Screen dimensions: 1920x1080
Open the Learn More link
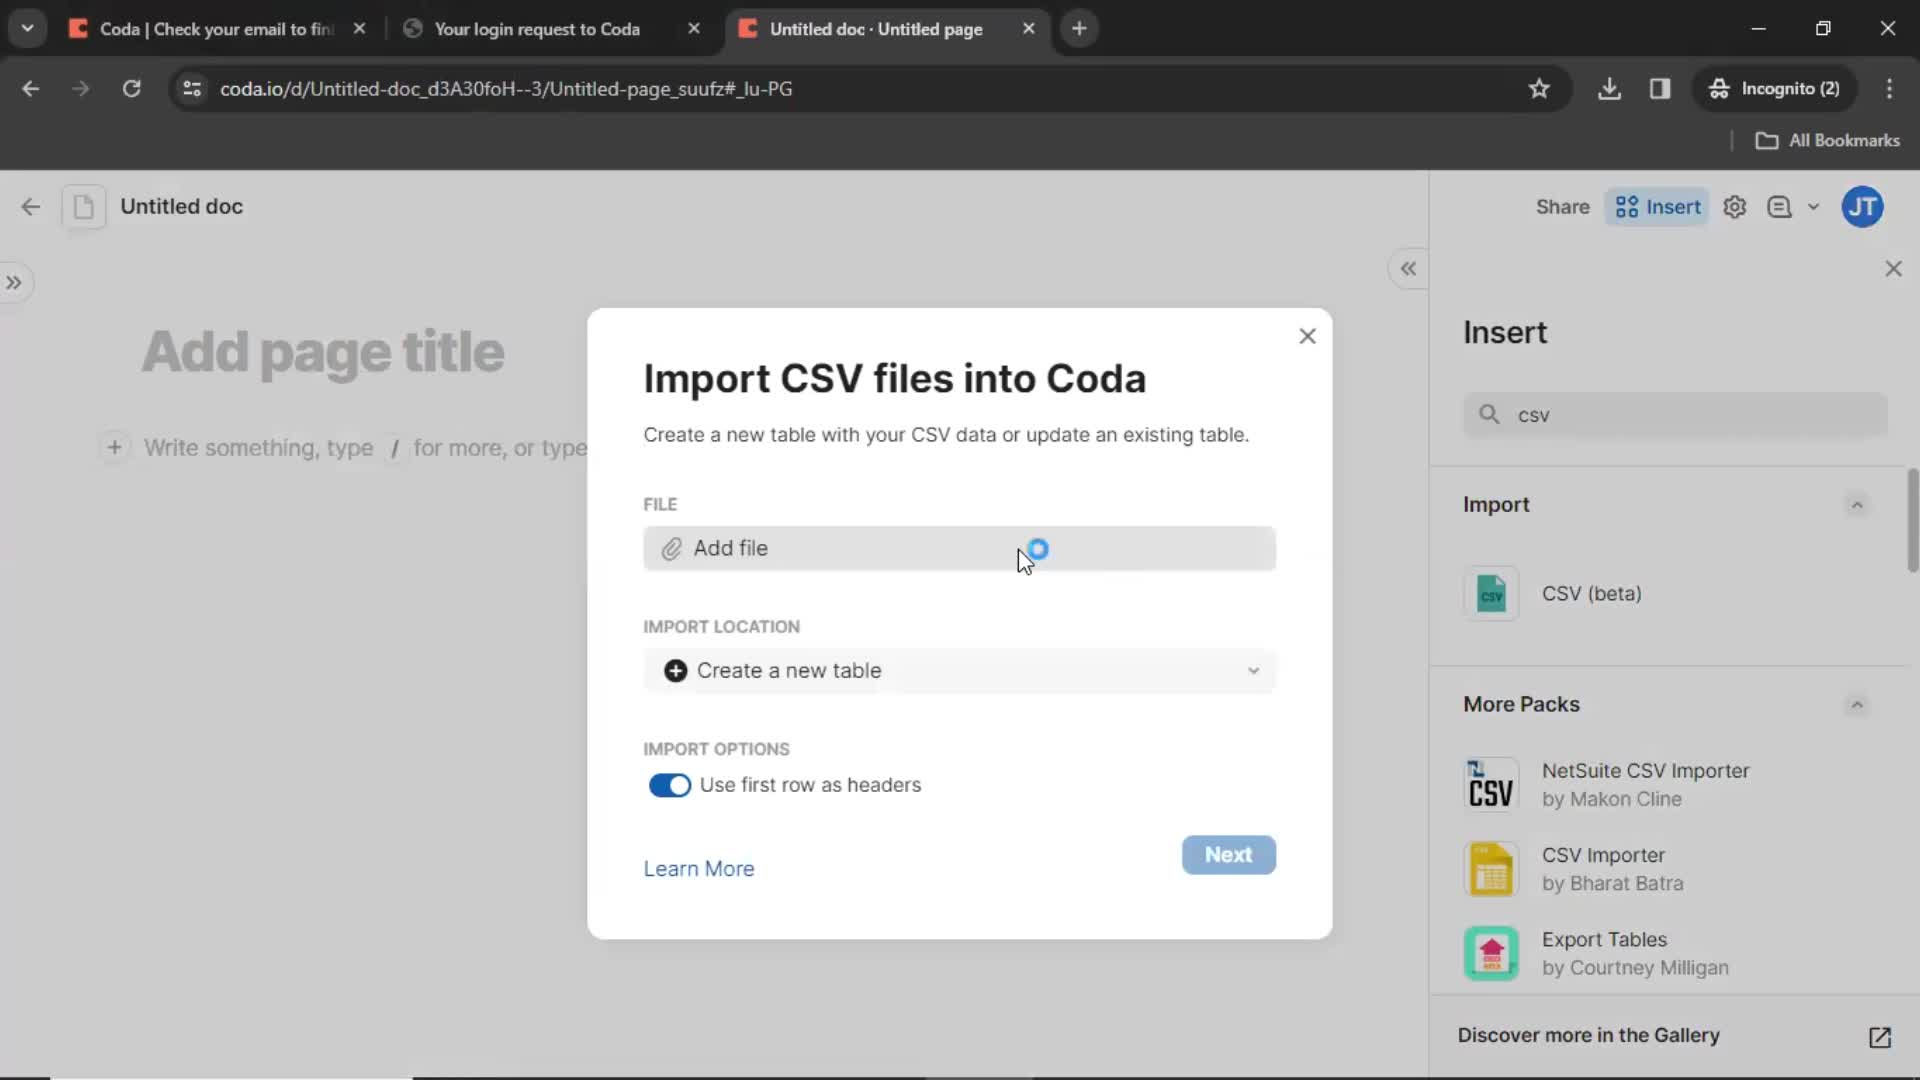tap(698, 869)
